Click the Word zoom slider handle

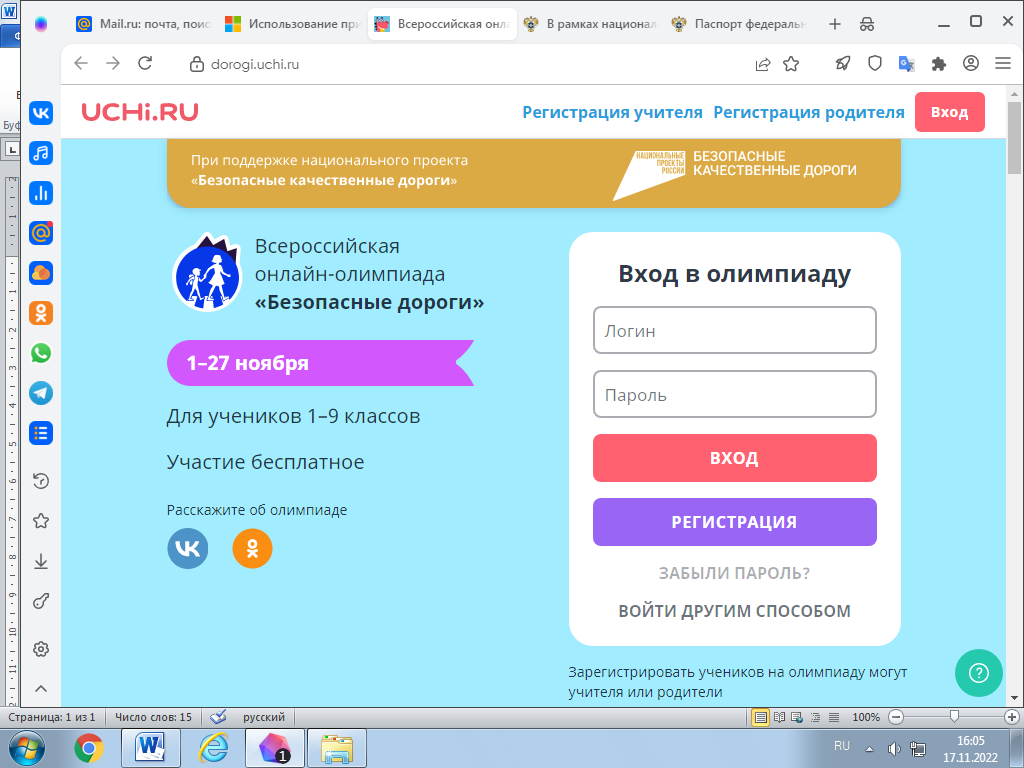[954, 717]
